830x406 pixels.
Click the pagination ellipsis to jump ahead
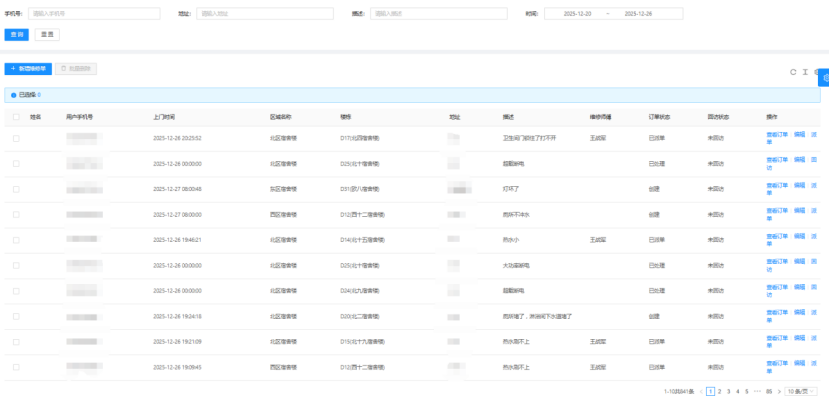pos(756,391)
